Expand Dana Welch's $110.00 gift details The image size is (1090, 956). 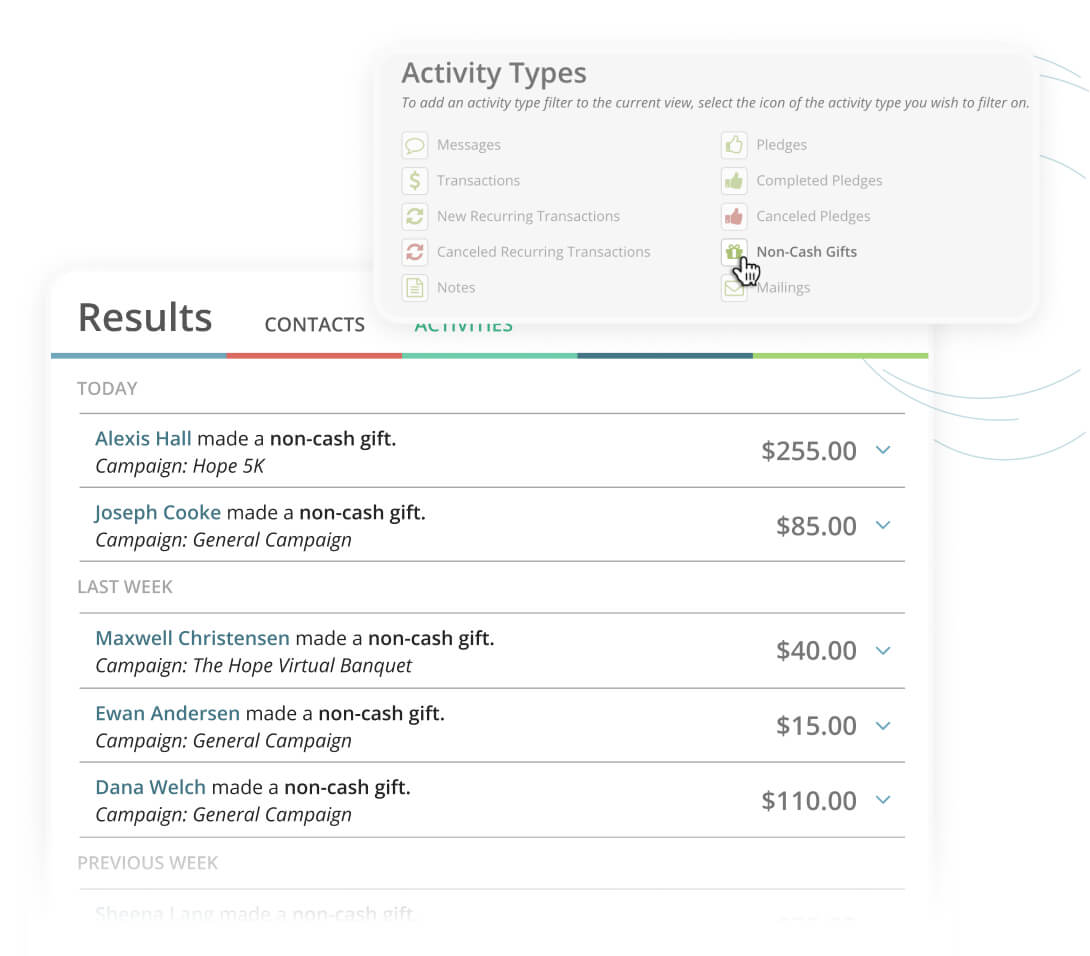click(x=883, y=801)
